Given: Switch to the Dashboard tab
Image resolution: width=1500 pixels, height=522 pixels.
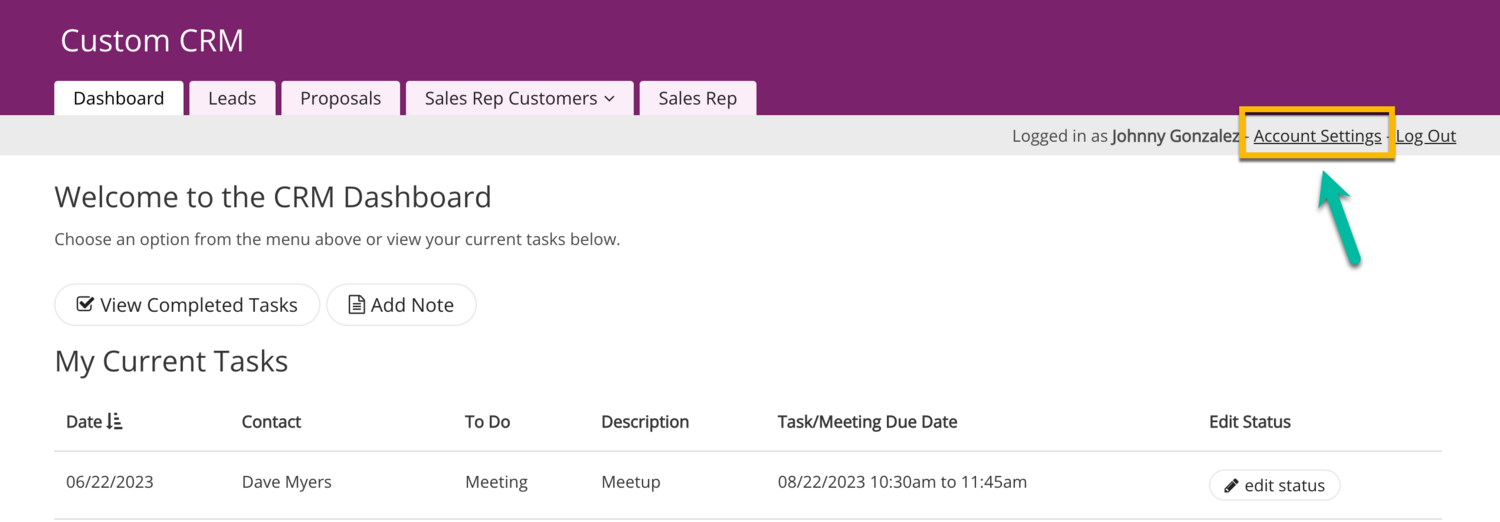Looking at the screenshot, I should pyautogui.click(x=118, y=98).
